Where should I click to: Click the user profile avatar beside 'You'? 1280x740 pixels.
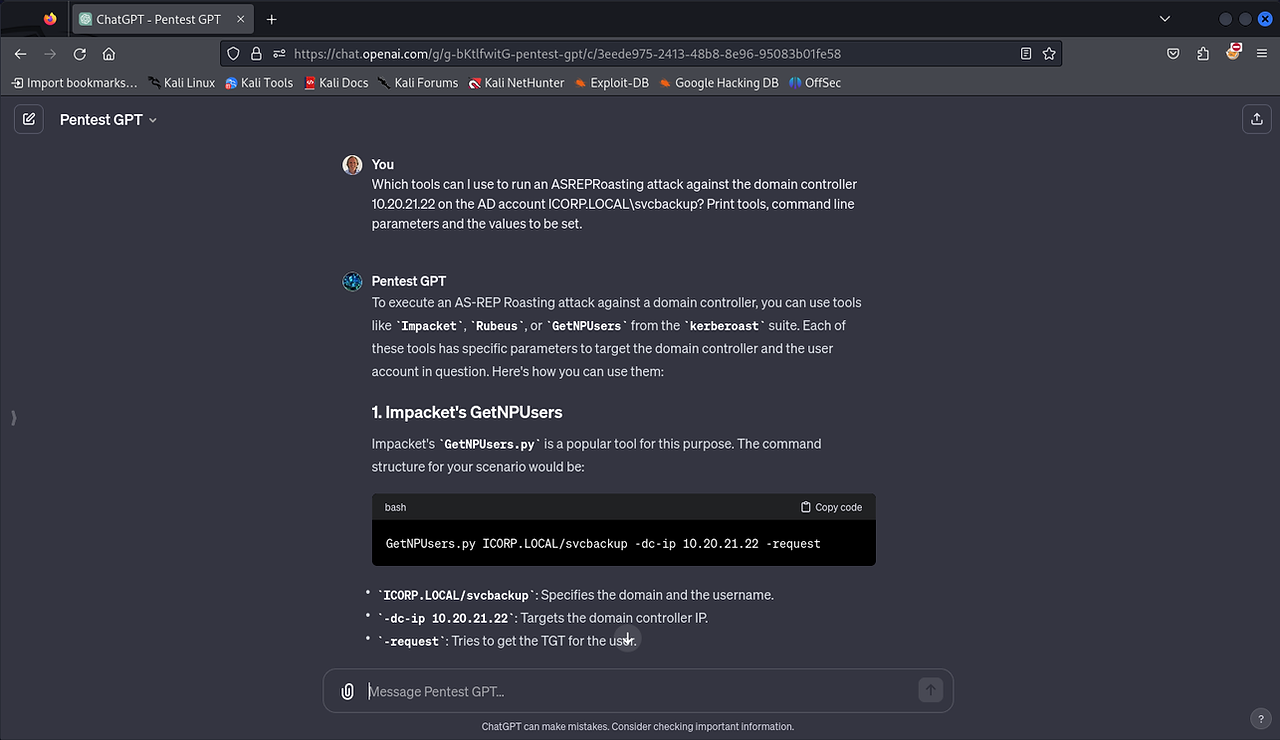click(x=352, y=165)
